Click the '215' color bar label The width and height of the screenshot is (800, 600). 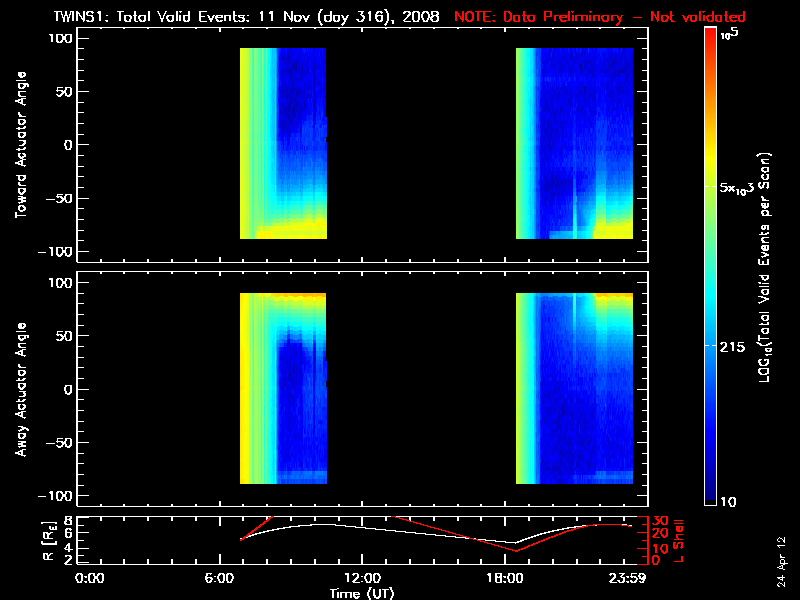(x=732, y=347)
